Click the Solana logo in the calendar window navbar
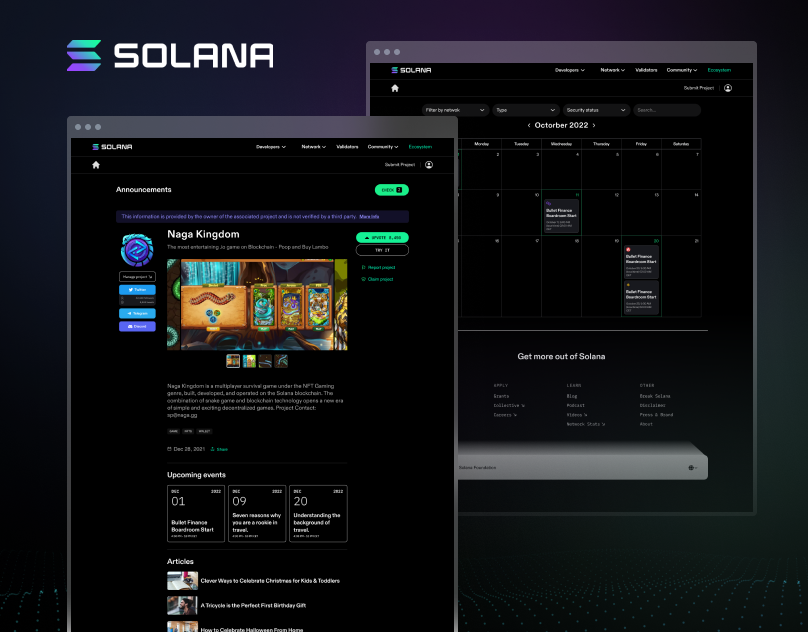Screen dimensions: 808x632 click(411, 70)
